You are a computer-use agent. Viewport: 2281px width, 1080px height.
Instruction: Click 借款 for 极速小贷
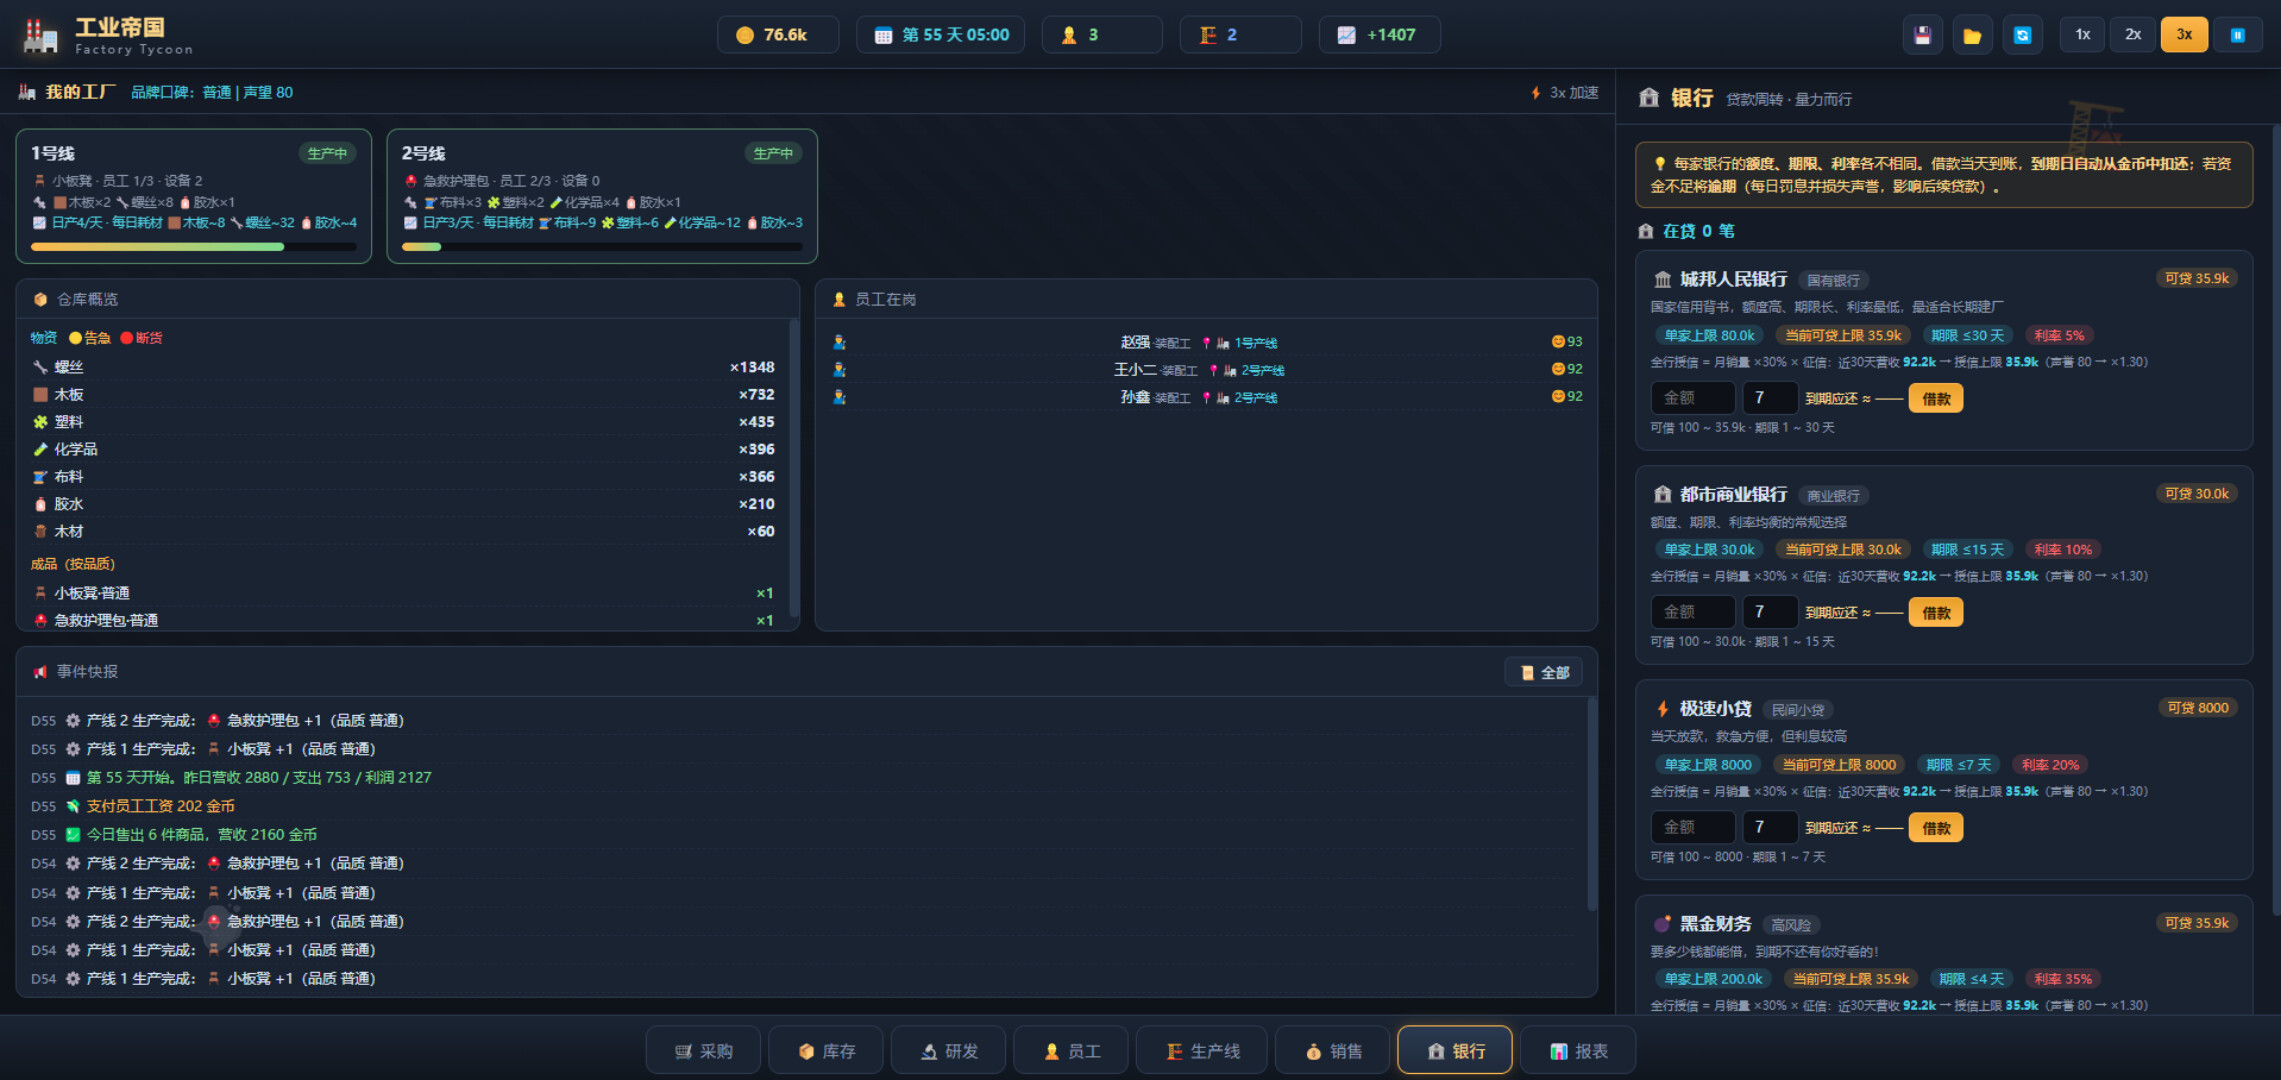(1936, 828)
